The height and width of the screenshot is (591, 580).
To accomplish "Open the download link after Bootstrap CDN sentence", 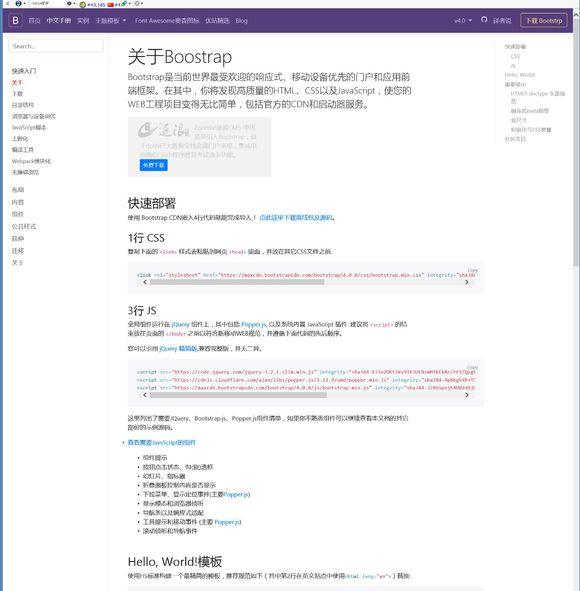I will click(x=296, y=217).
